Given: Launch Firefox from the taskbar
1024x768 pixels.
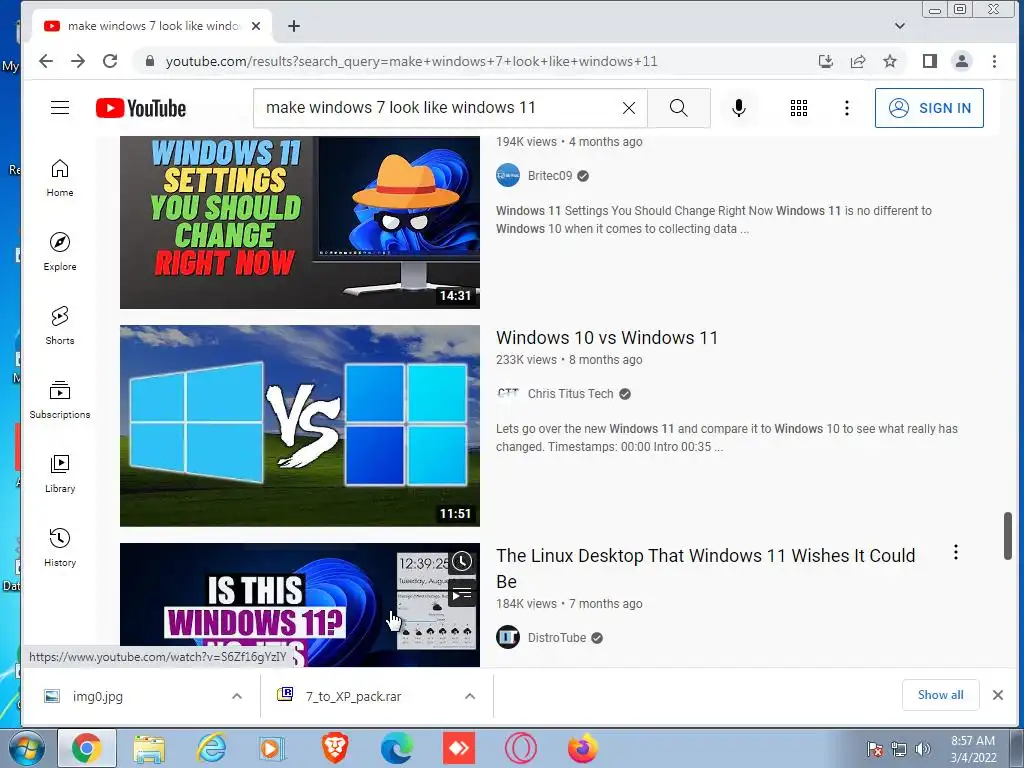Looking at the screenshot, I should [x=583, y=748].
